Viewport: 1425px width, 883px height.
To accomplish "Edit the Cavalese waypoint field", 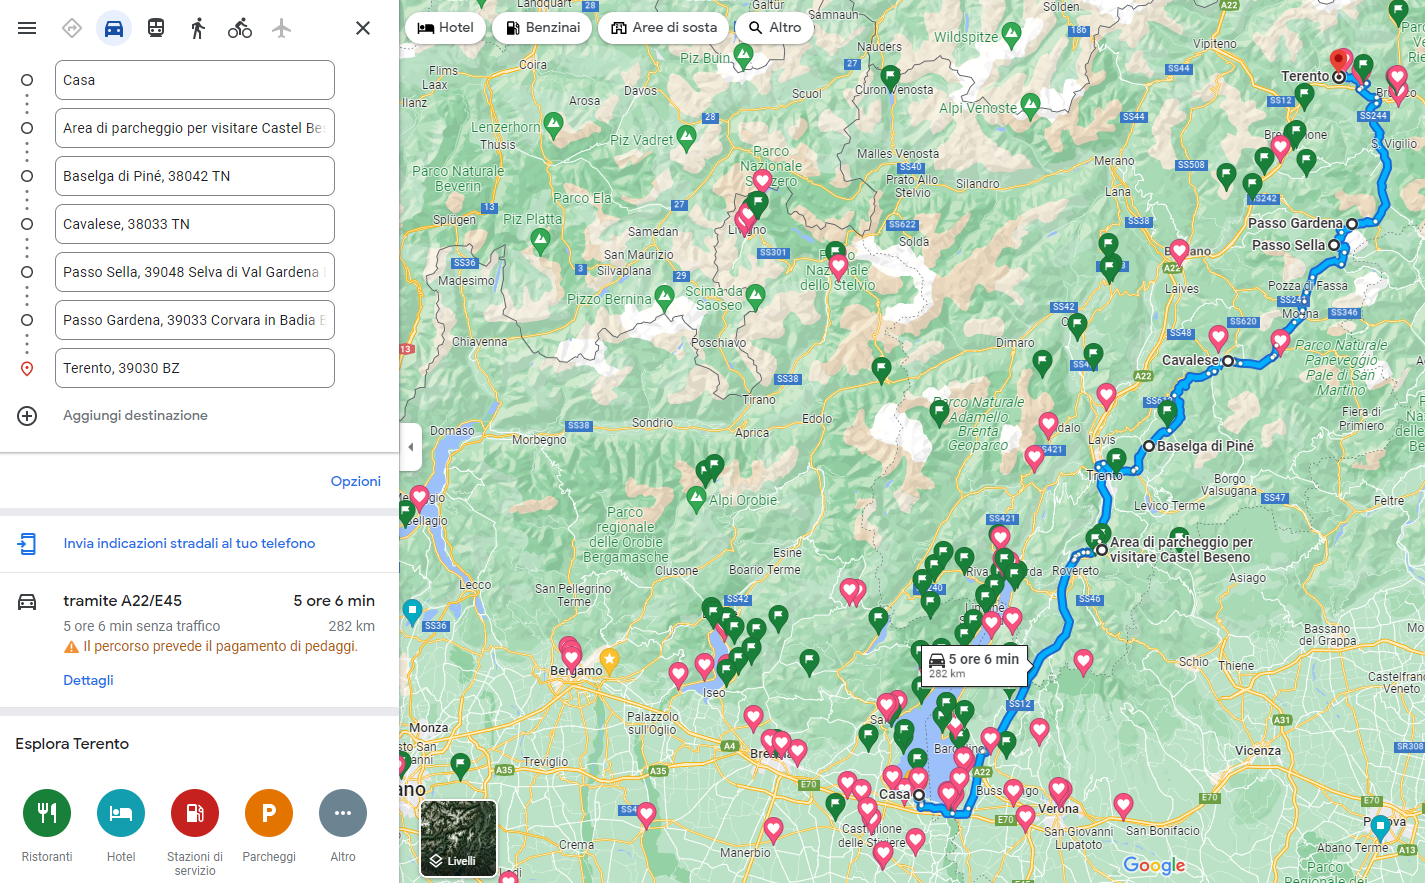I will click(194, 224).
